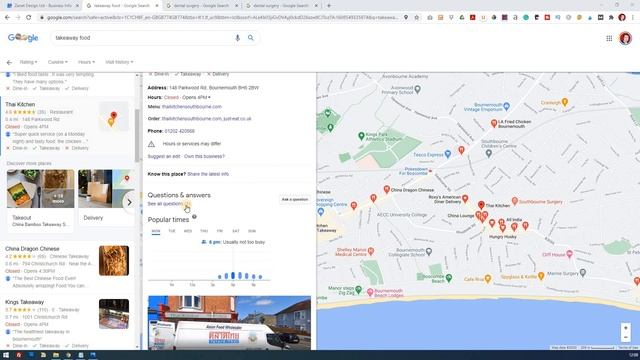Image resolution: width=640 pixels, height=360 pixels.
Task: Click See all questions link
Action: click(169, 204)
